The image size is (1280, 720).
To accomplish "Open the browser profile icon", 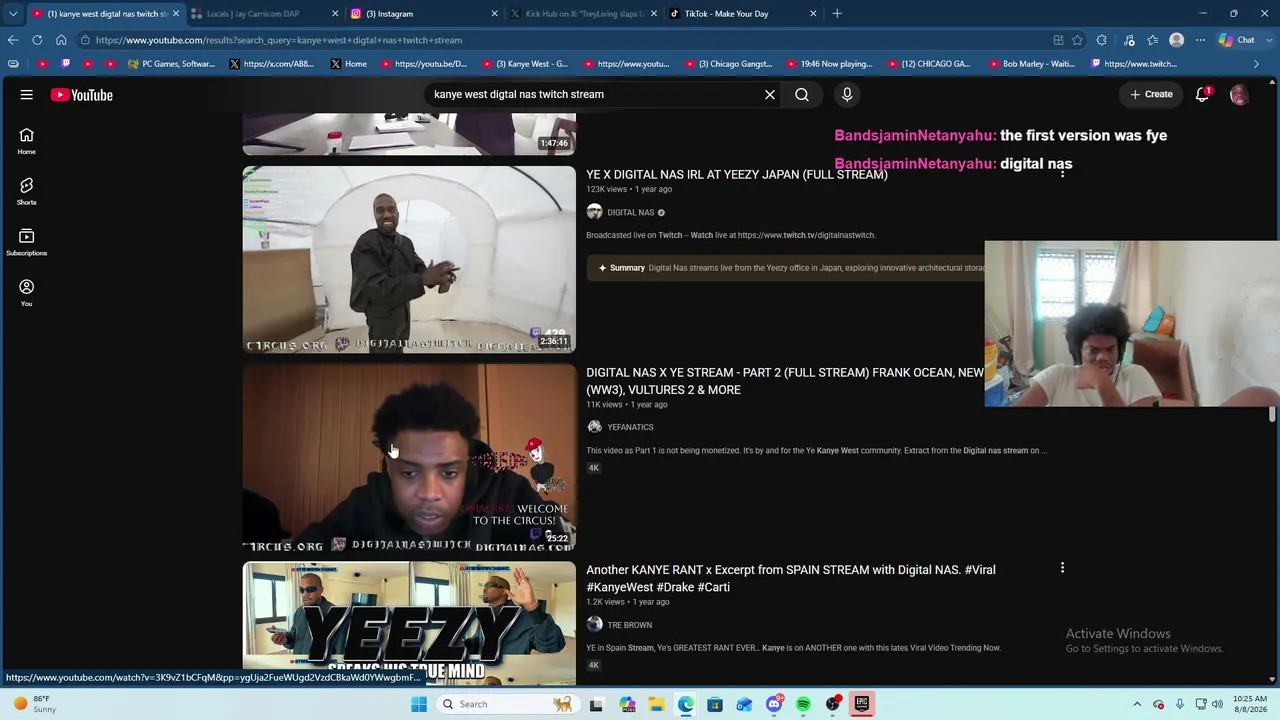I will 1177,40.
